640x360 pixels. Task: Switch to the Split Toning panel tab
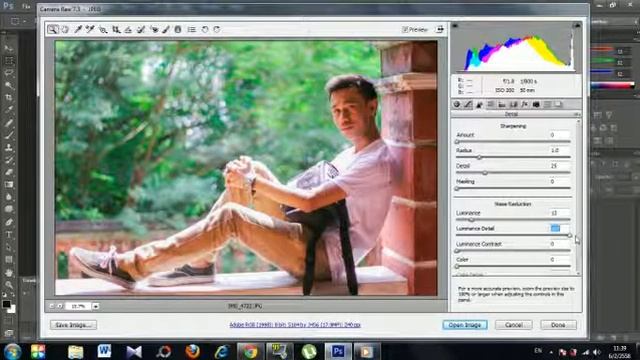pos(502,104)
